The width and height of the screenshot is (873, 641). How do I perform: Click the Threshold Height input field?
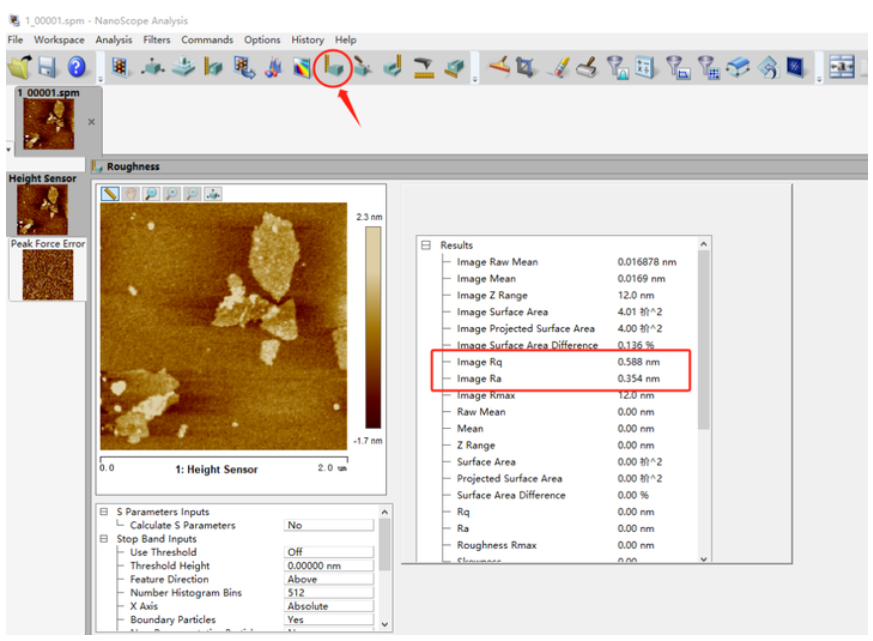click(329, 566)
